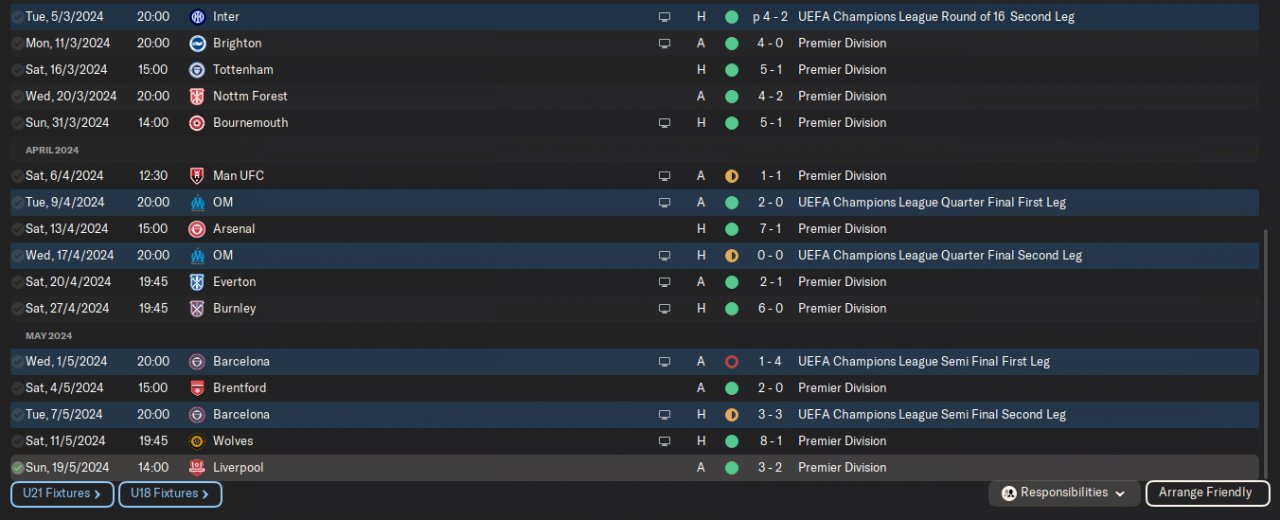Open the Everton team link

(x=234, y=282)
